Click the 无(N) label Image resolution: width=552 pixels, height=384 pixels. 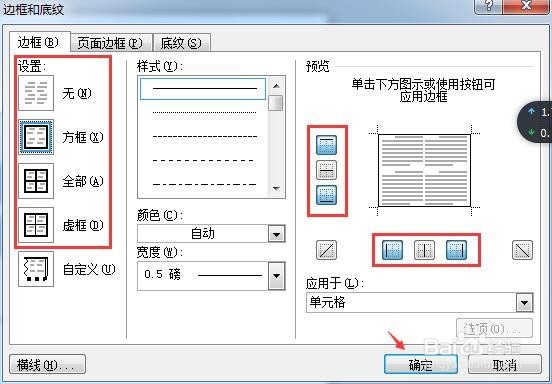pos(77,93)
